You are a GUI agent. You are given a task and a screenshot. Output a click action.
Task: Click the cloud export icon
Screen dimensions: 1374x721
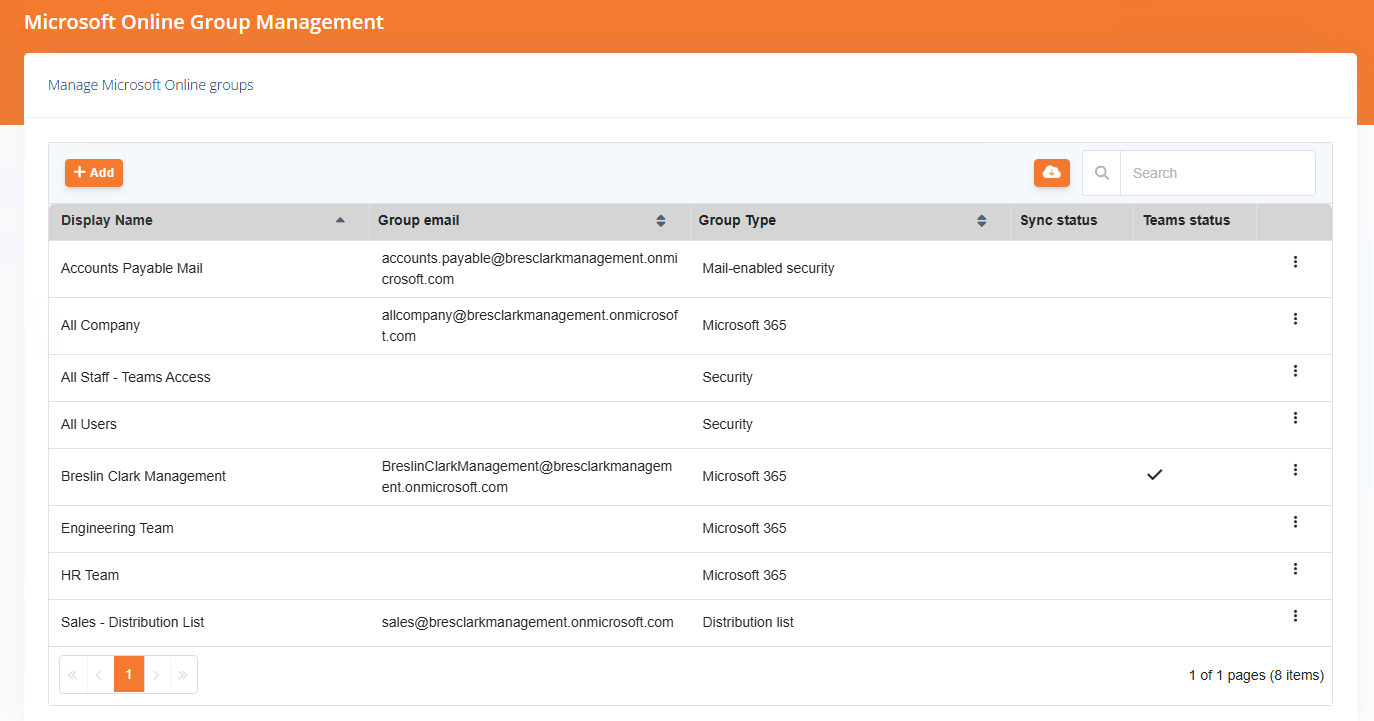(x=1051, y=172)
